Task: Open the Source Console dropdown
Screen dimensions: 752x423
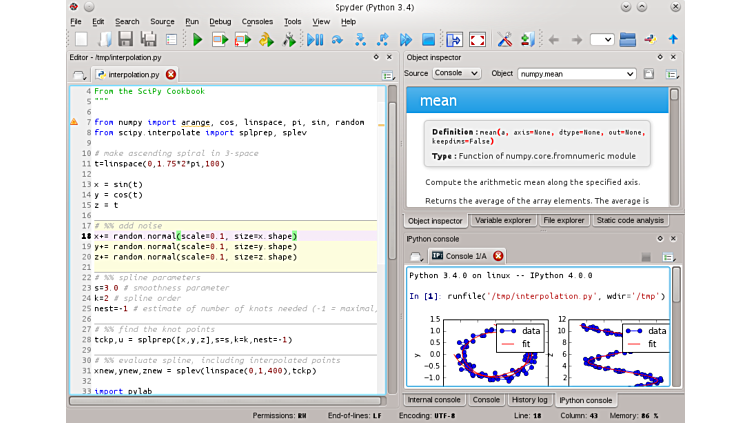Action: [457, 74]
